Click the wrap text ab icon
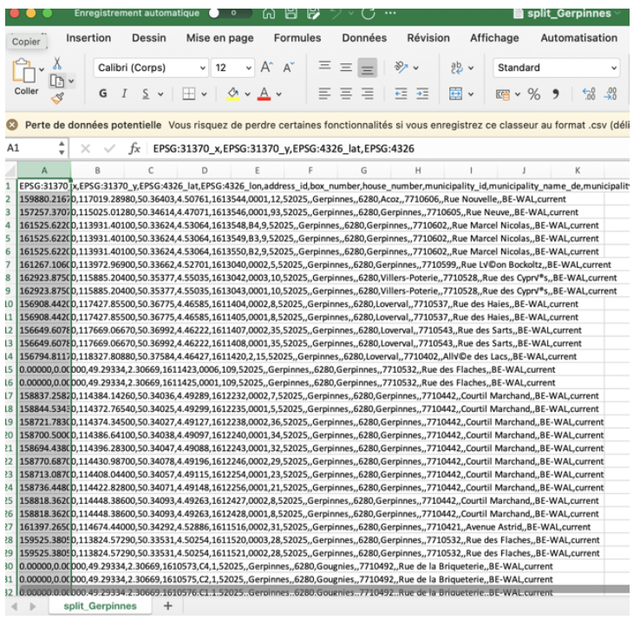 pyautogui.click(x=457, y=67)
